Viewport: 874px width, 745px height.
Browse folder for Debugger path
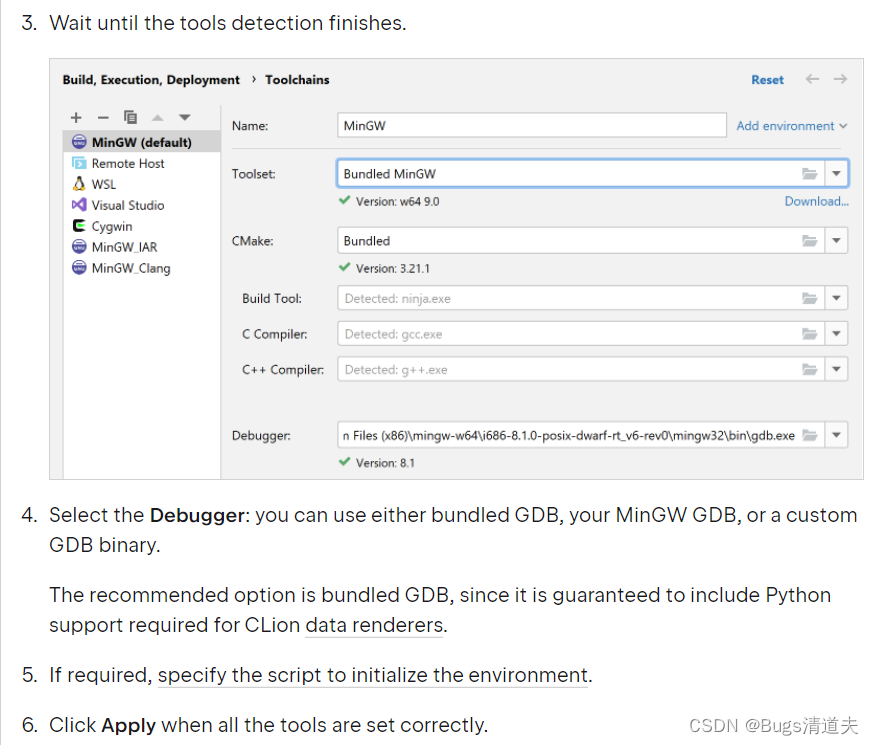pos(809,435)
